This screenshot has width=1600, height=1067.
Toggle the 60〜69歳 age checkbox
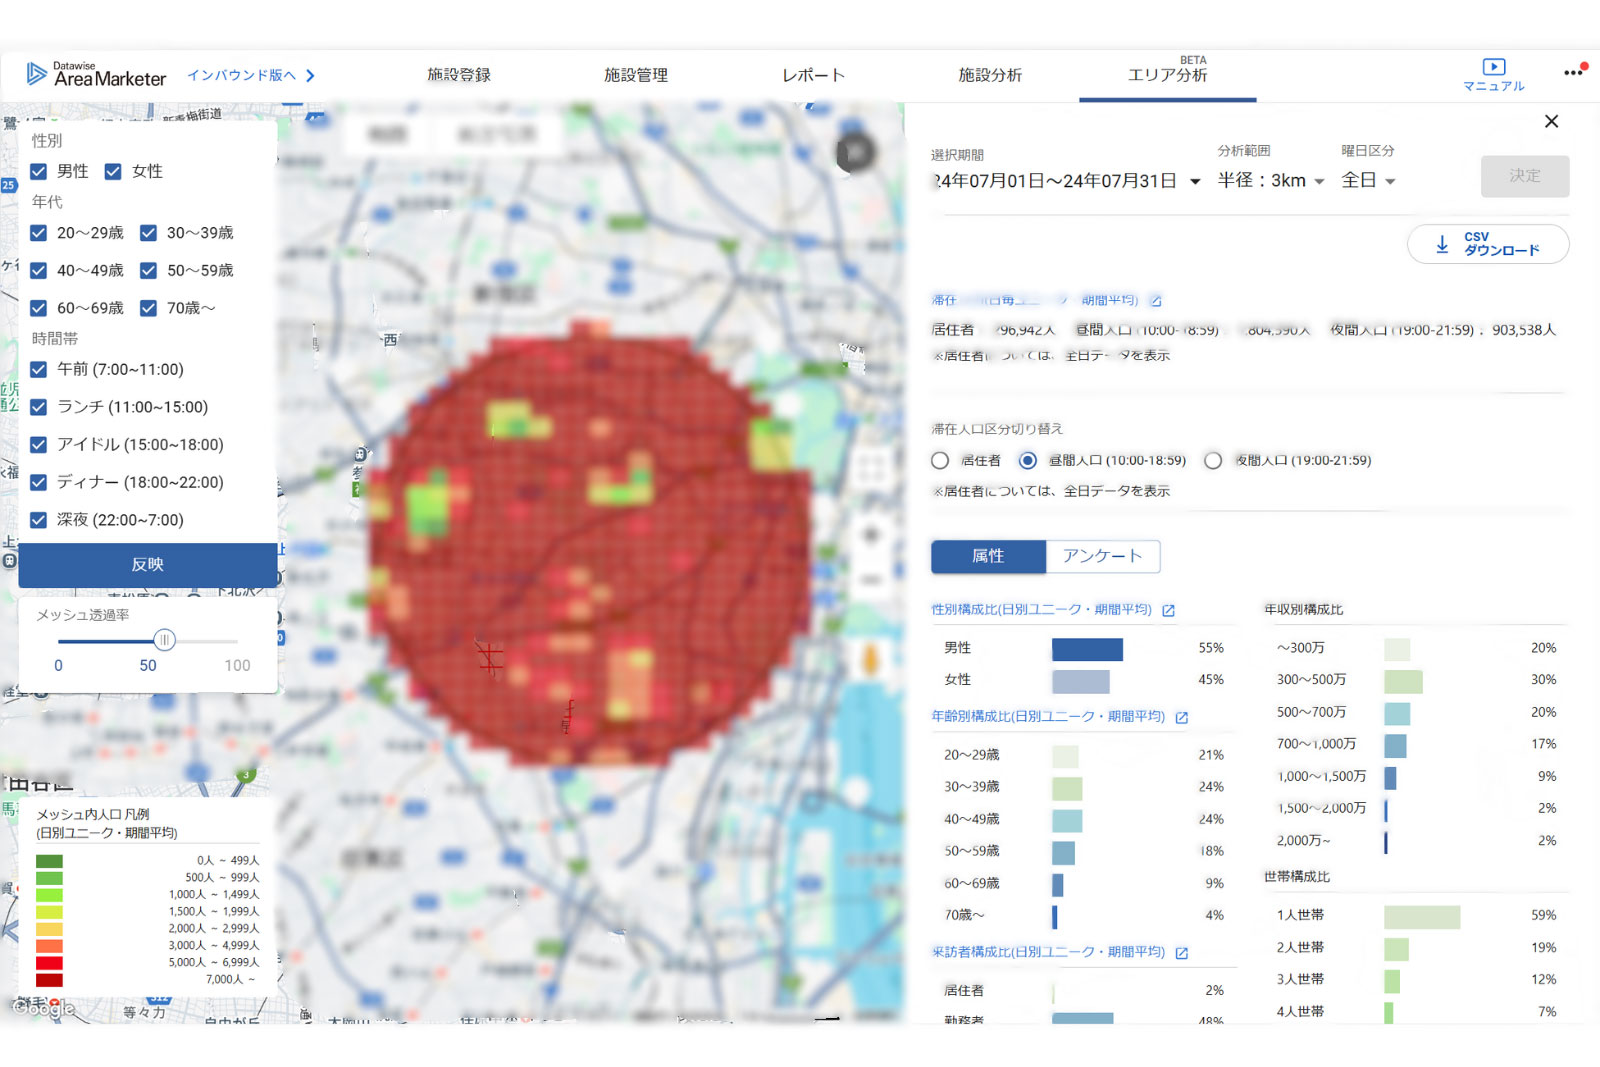pos(38,308)
